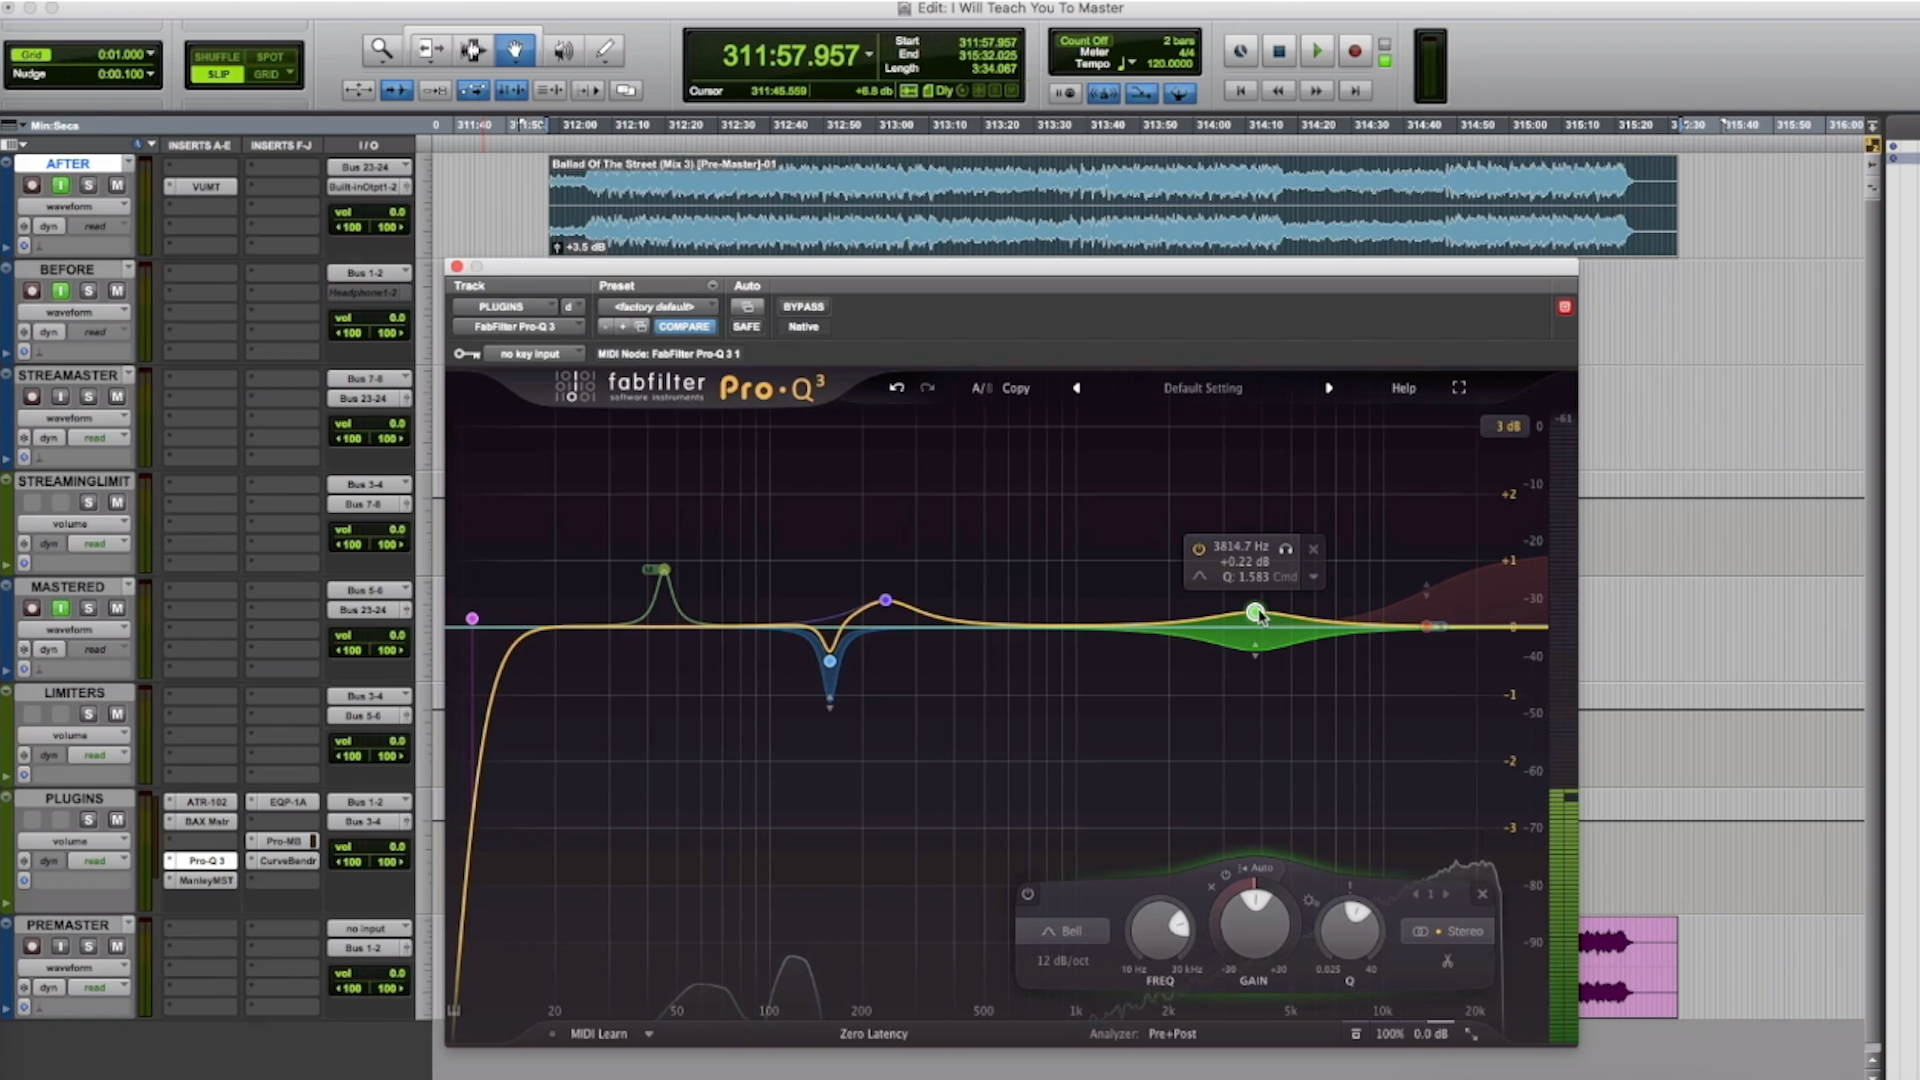1920x1080 pixels.
Task: Select the Grabber hand tool
Action: [x=515, y=49]
